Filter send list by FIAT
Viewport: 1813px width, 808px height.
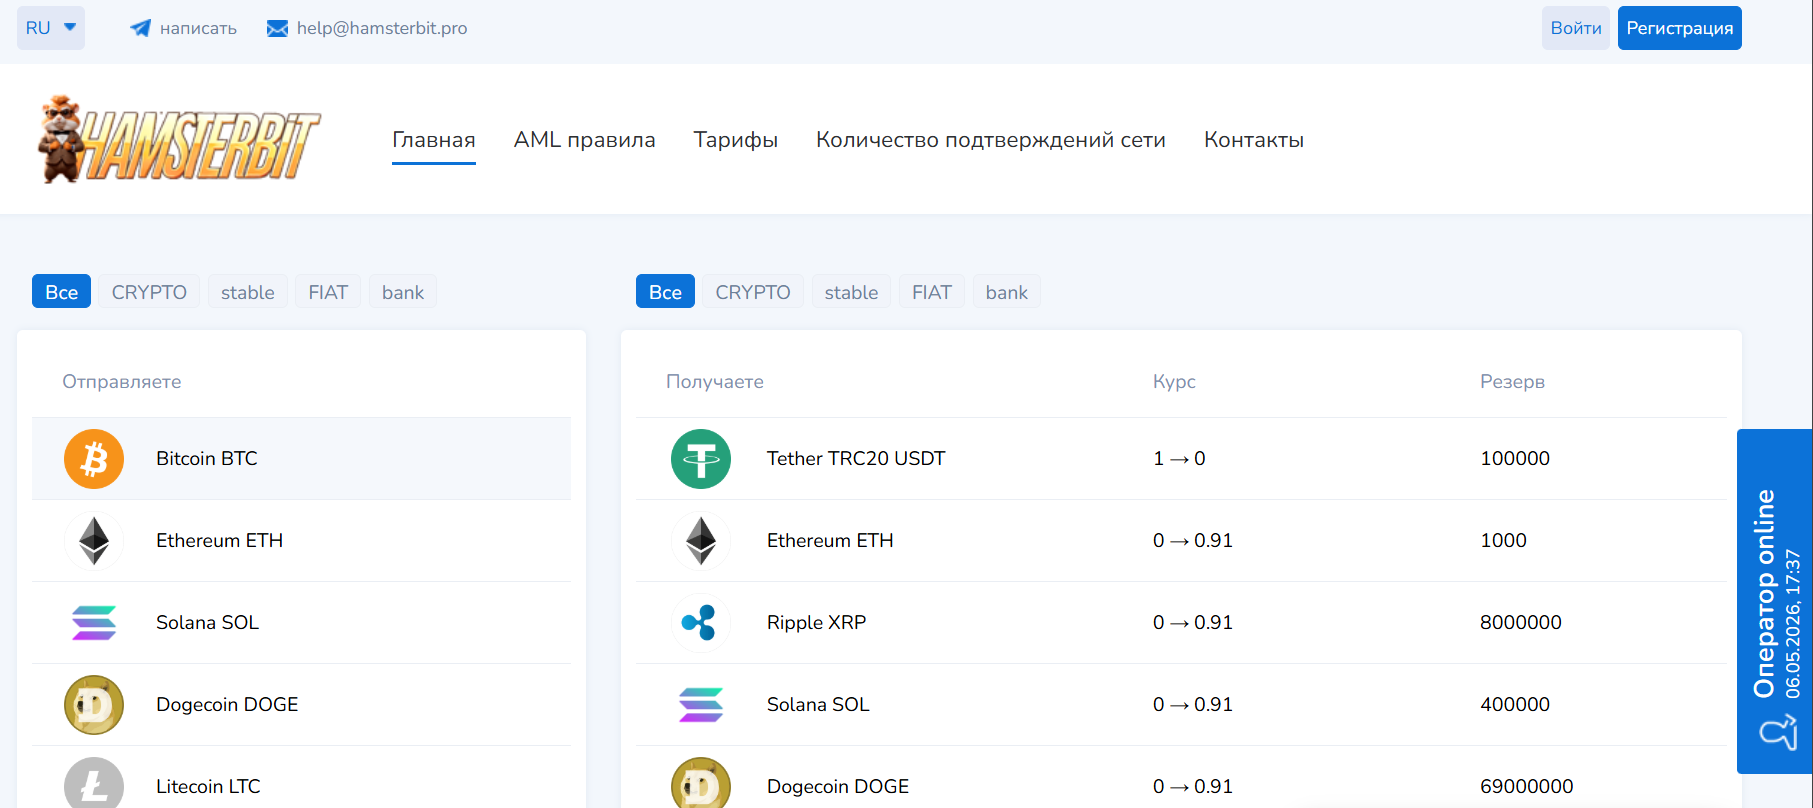pos(328,292)
